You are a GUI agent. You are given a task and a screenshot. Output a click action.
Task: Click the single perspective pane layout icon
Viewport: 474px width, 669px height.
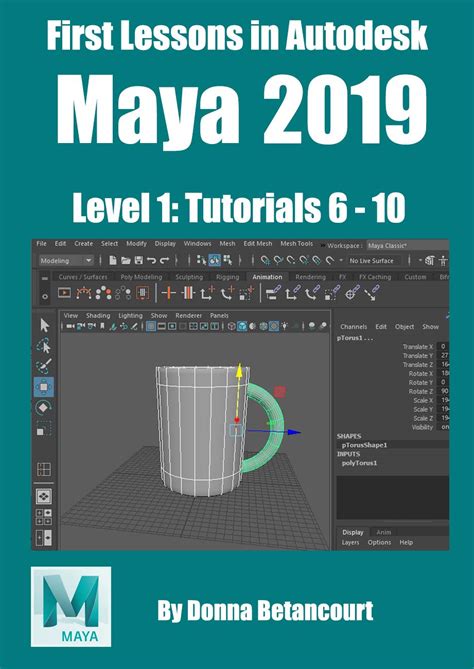tap(44, 496)
